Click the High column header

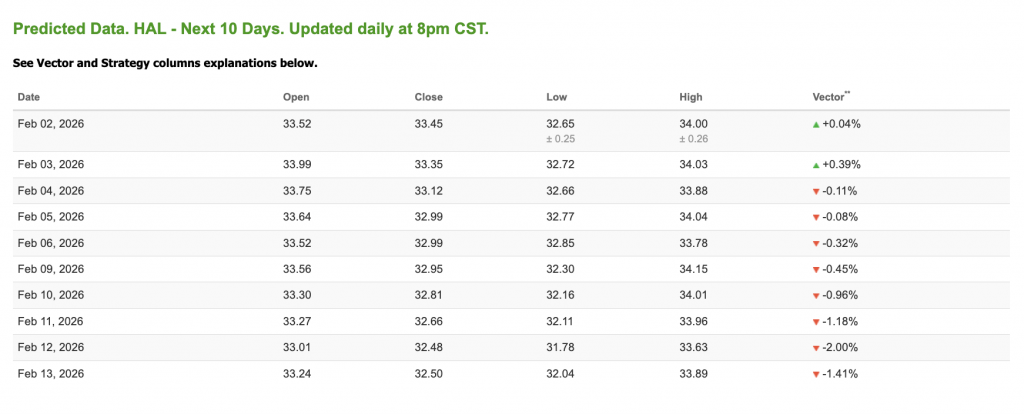[x=690, y=97]
